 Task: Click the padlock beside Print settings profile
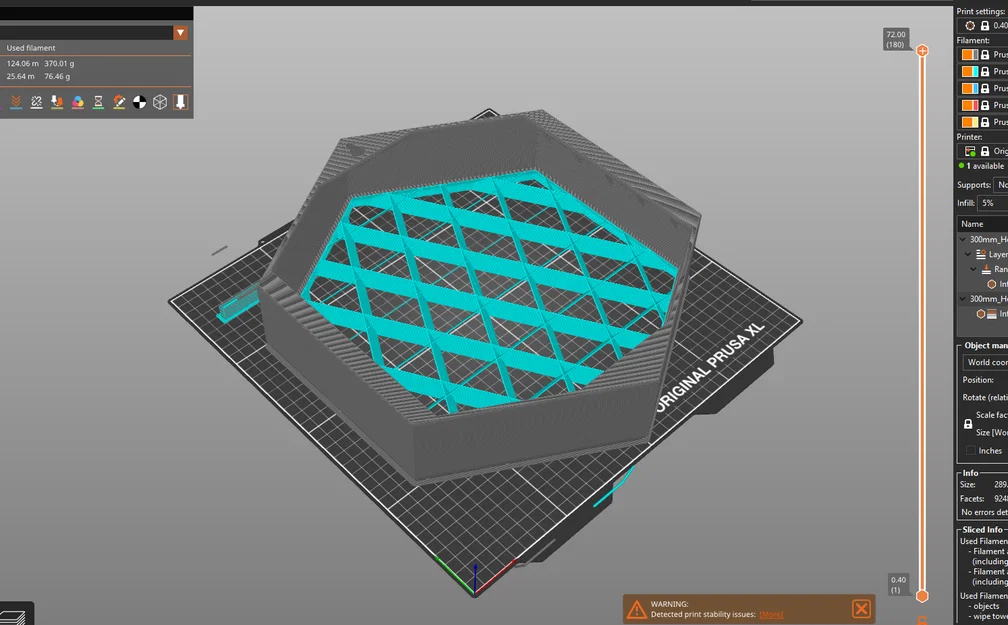985,26
